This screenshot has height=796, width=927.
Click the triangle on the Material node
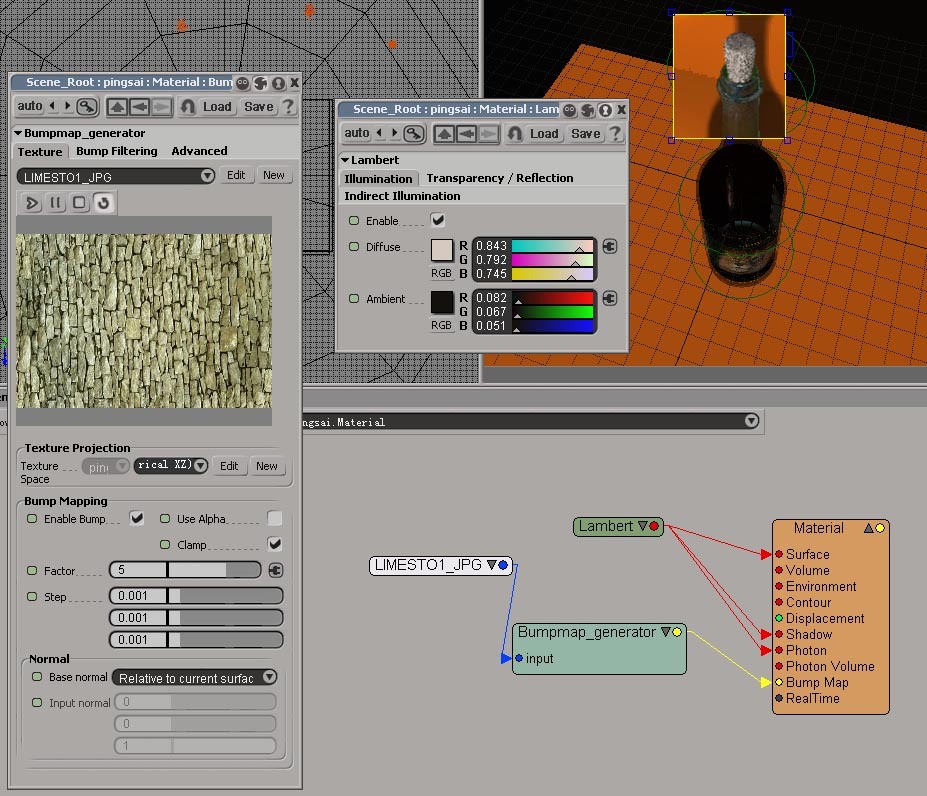(868, 528)
